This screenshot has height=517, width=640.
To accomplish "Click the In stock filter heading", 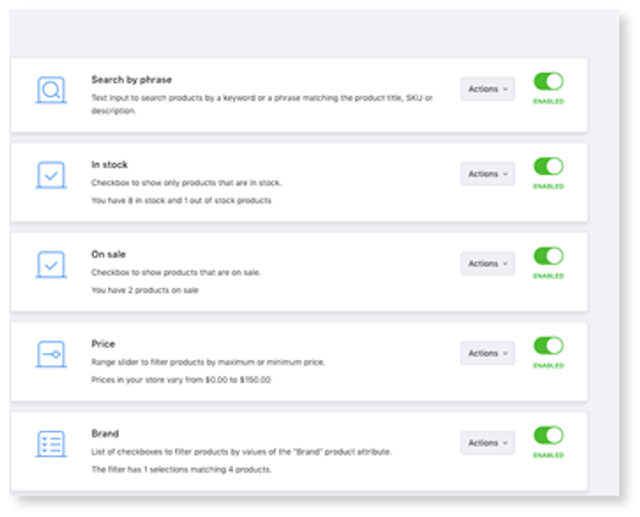I will pos(109,164).
